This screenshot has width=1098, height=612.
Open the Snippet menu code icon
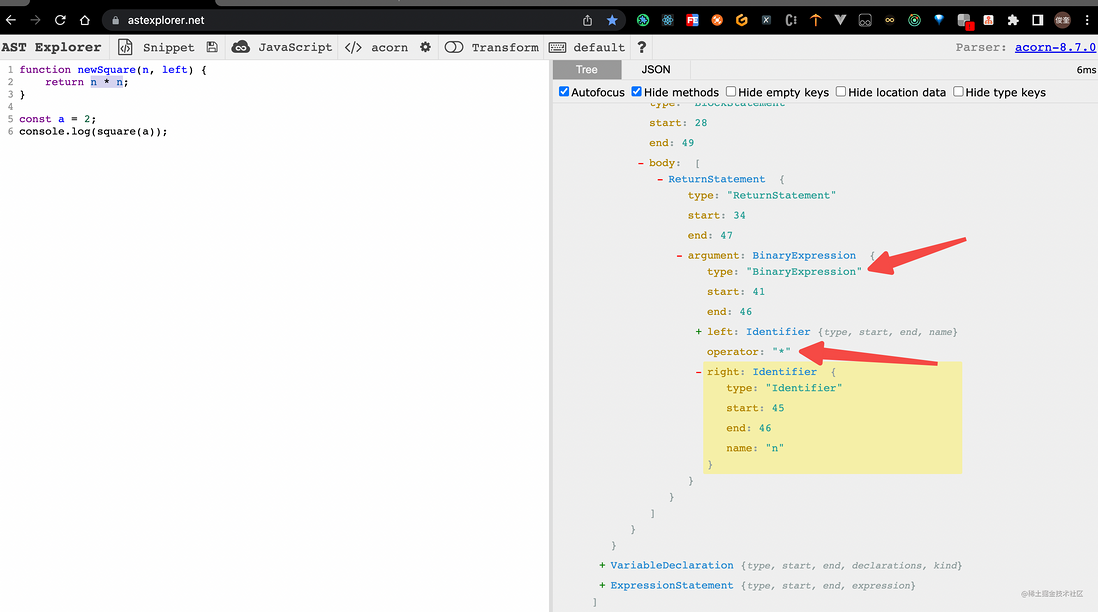click(125, 47)
